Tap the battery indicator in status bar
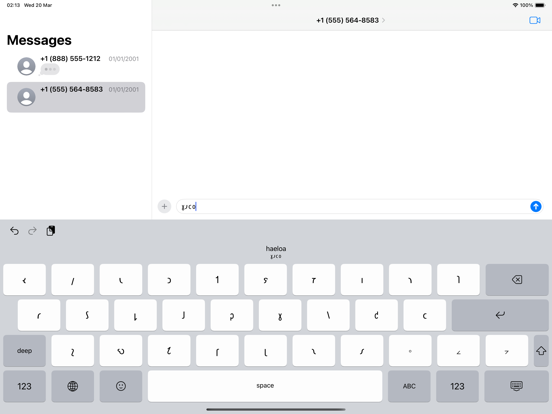Screen dimensions: 552x414 pos(540,5)
